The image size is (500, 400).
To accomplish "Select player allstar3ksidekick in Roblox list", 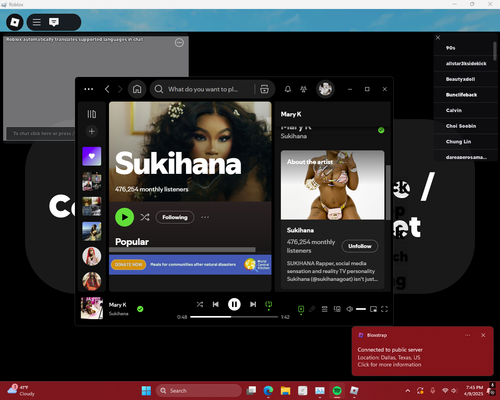I will [466, 63].
